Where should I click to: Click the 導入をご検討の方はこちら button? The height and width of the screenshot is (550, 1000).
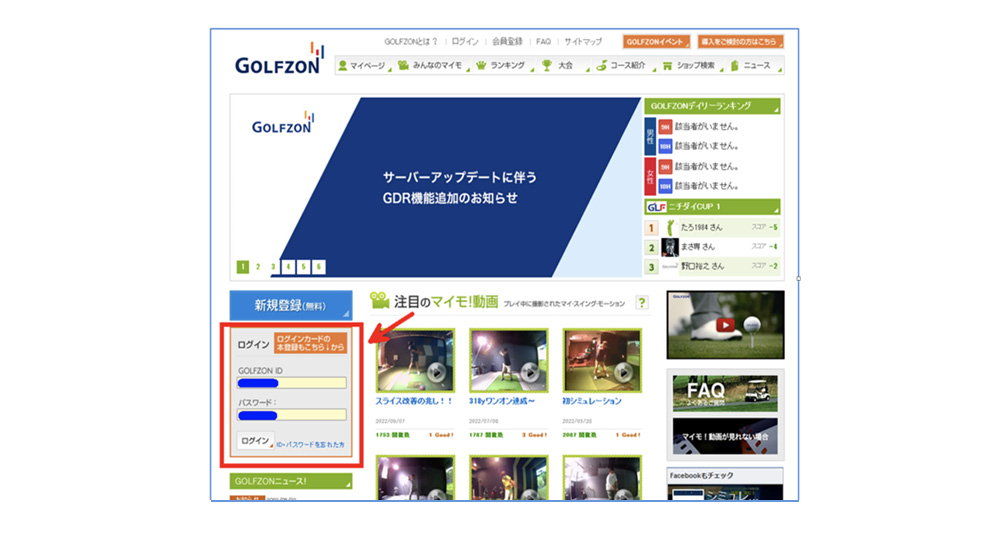740,41
